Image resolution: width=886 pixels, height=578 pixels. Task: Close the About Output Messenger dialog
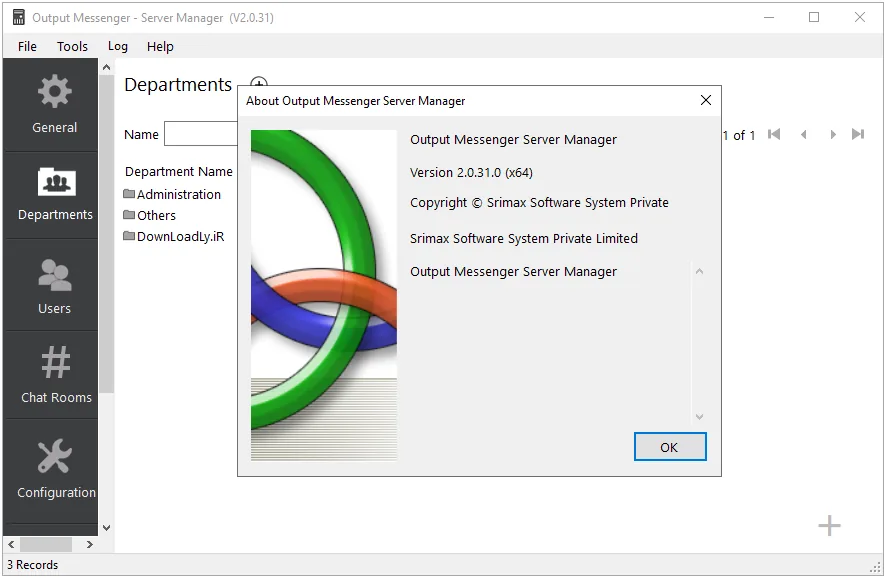coord(706,101)
